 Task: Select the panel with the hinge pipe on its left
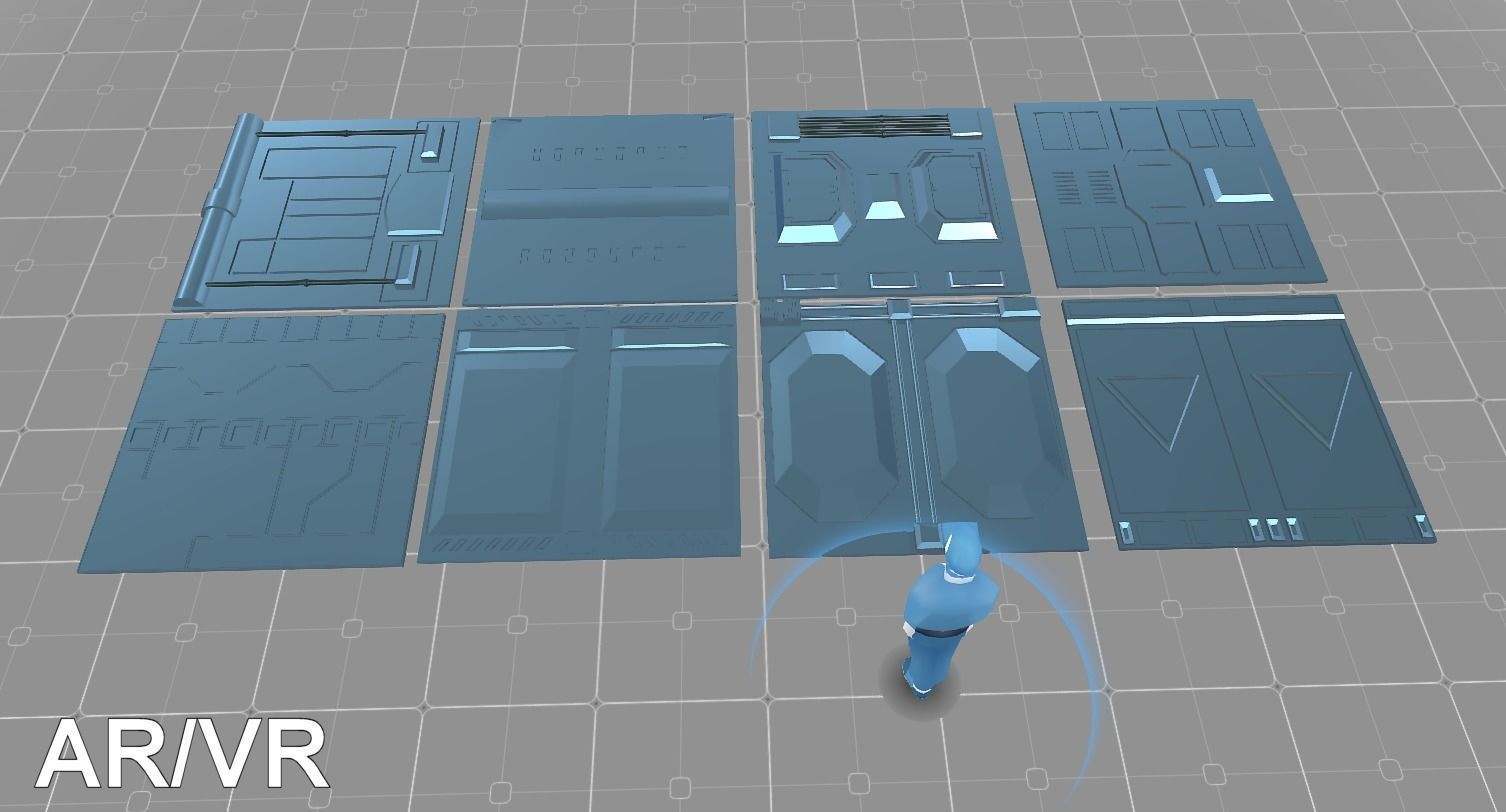click(328, 212)
